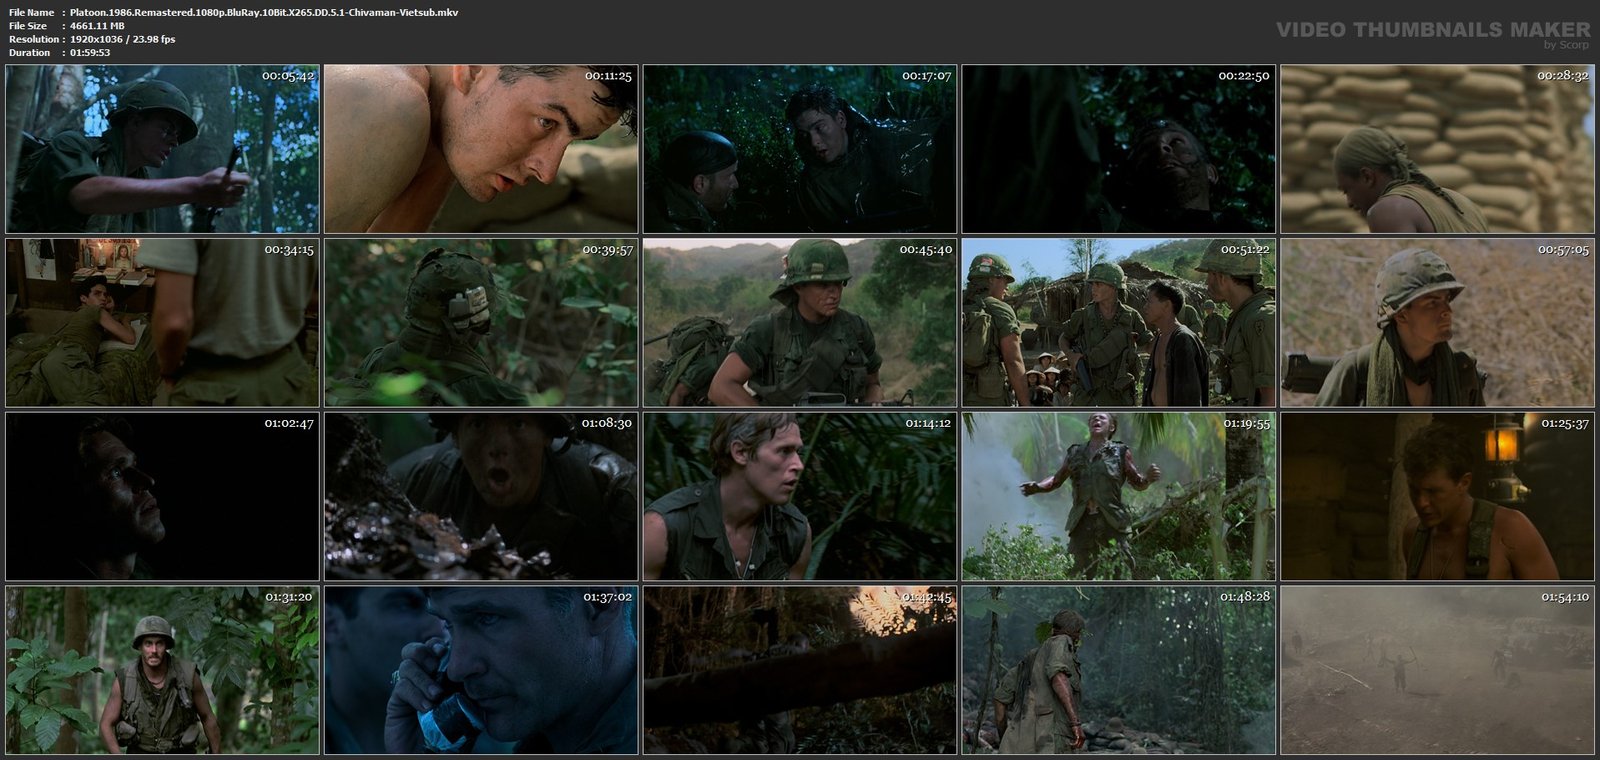Open the thumbnail timestamped 01:19:55
1600x760 pixels.
coord(1119,496)
